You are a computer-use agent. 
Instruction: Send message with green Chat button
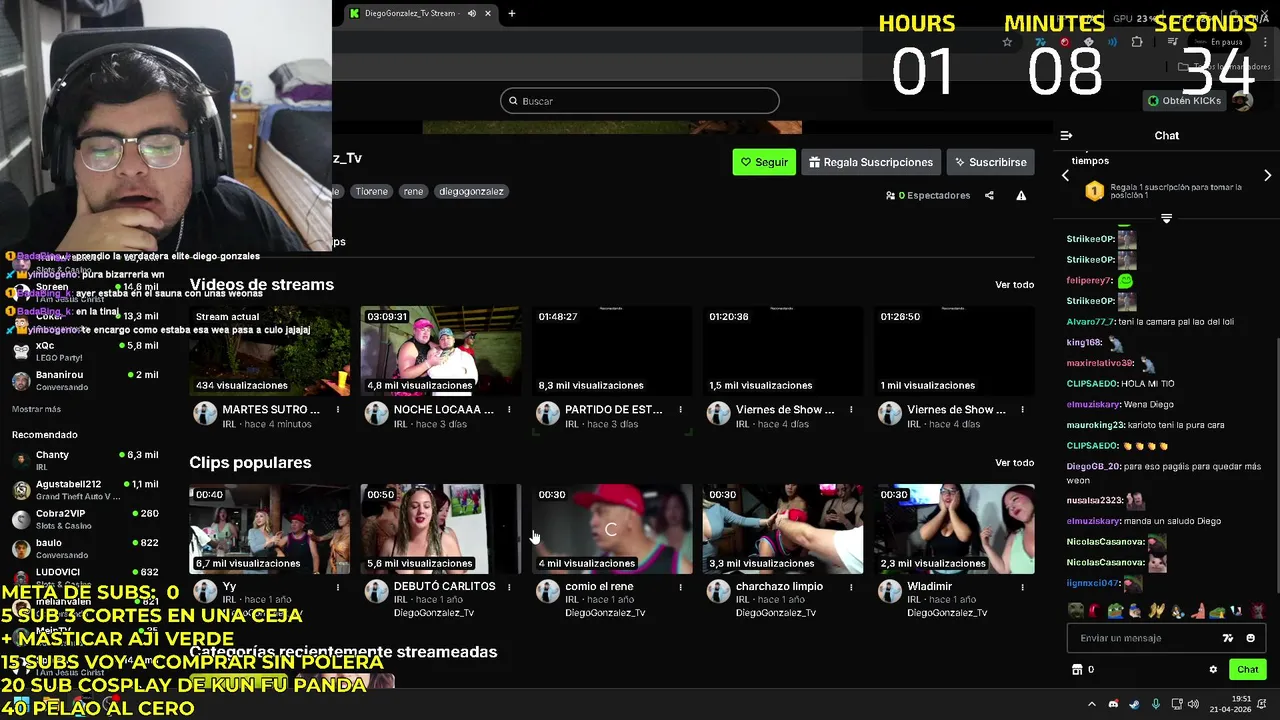point(1248,669)
